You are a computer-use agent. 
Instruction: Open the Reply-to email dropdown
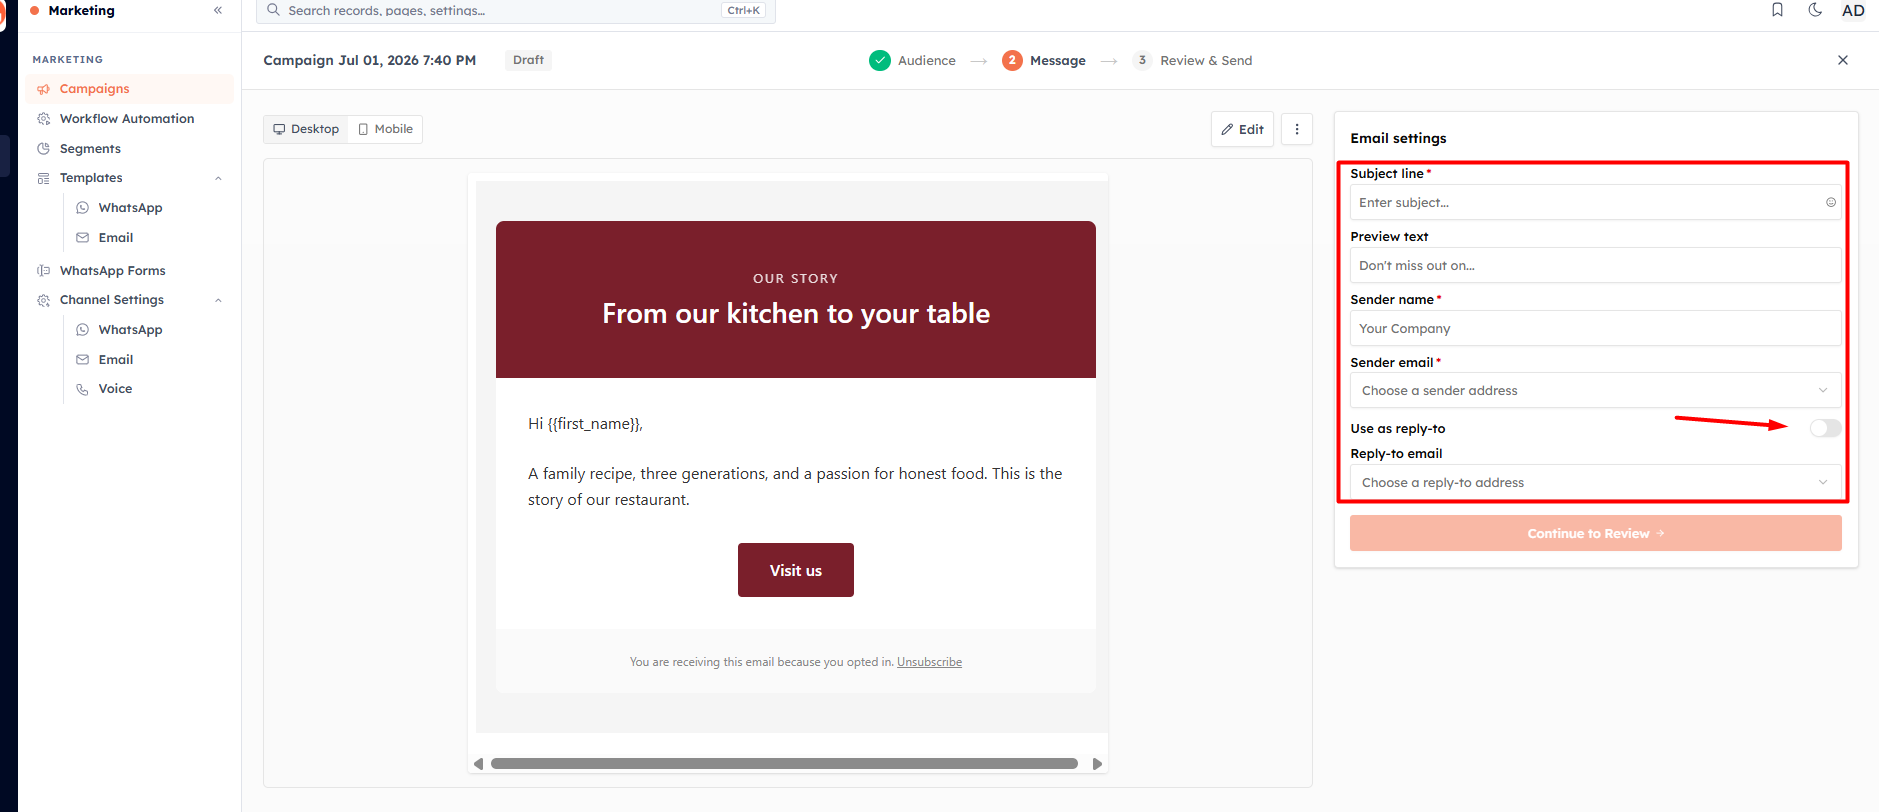[x=1595, y=482]
